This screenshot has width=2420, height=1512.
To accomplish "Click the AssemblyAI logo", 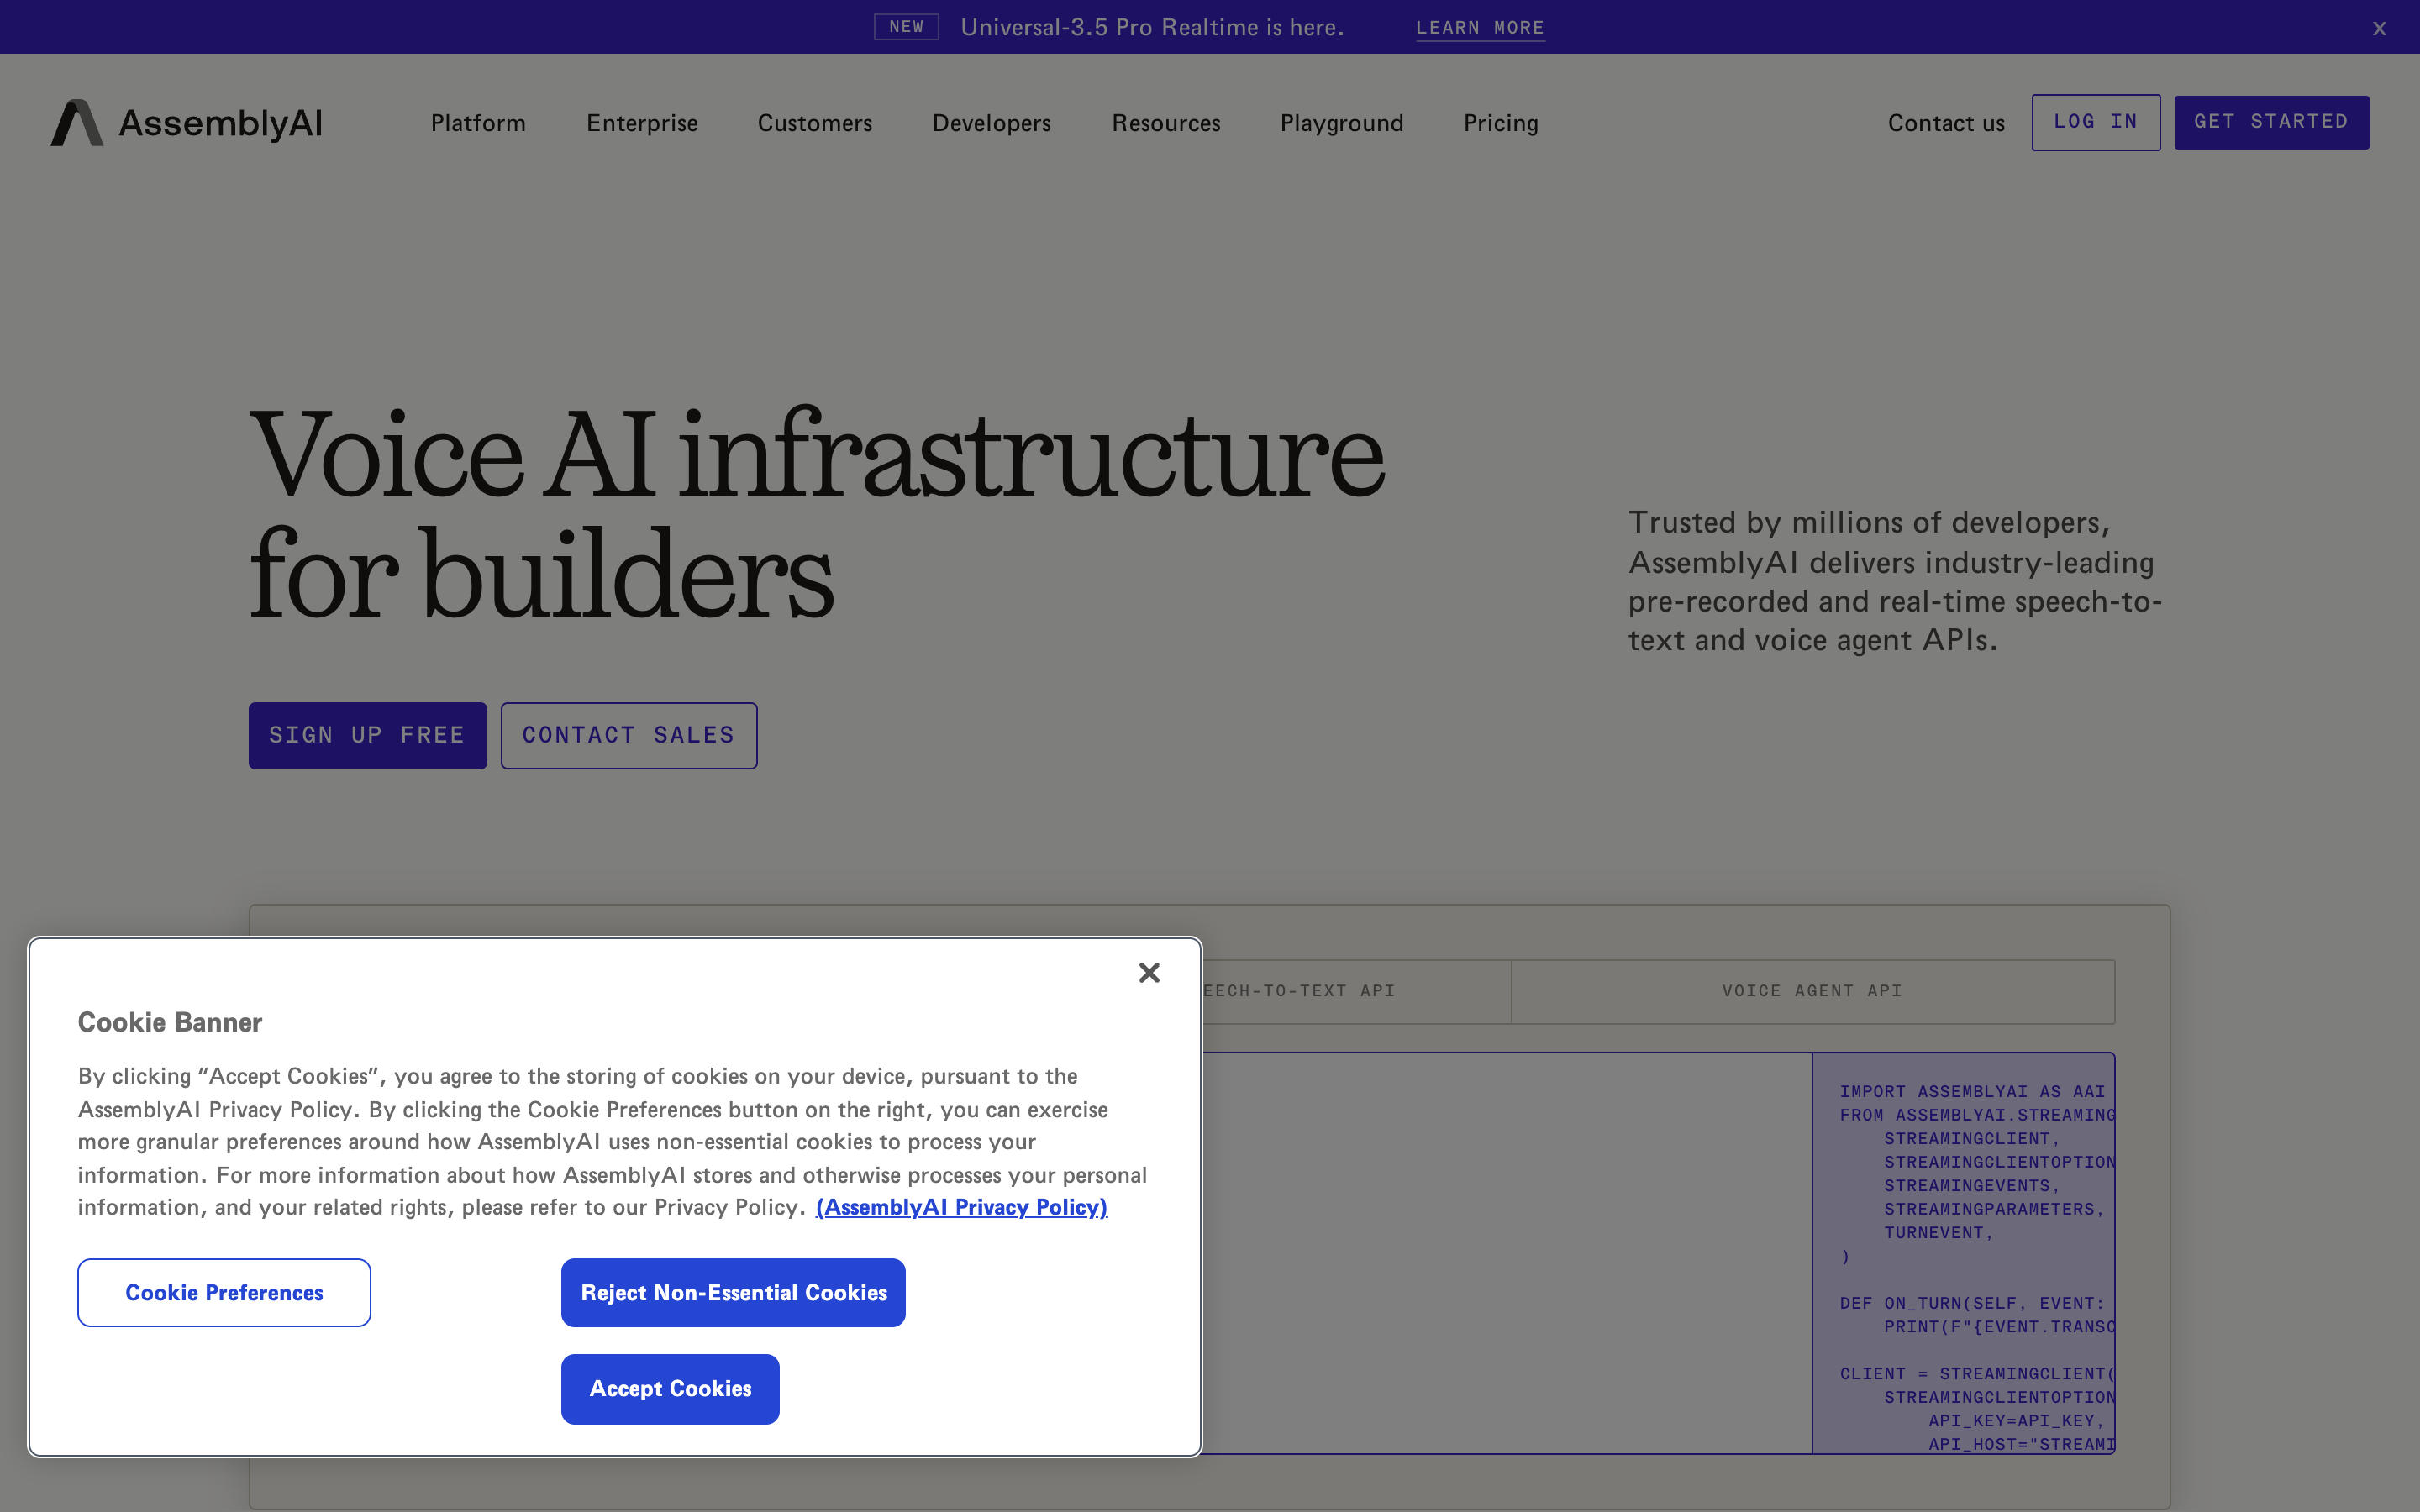I will pos(187,123).
